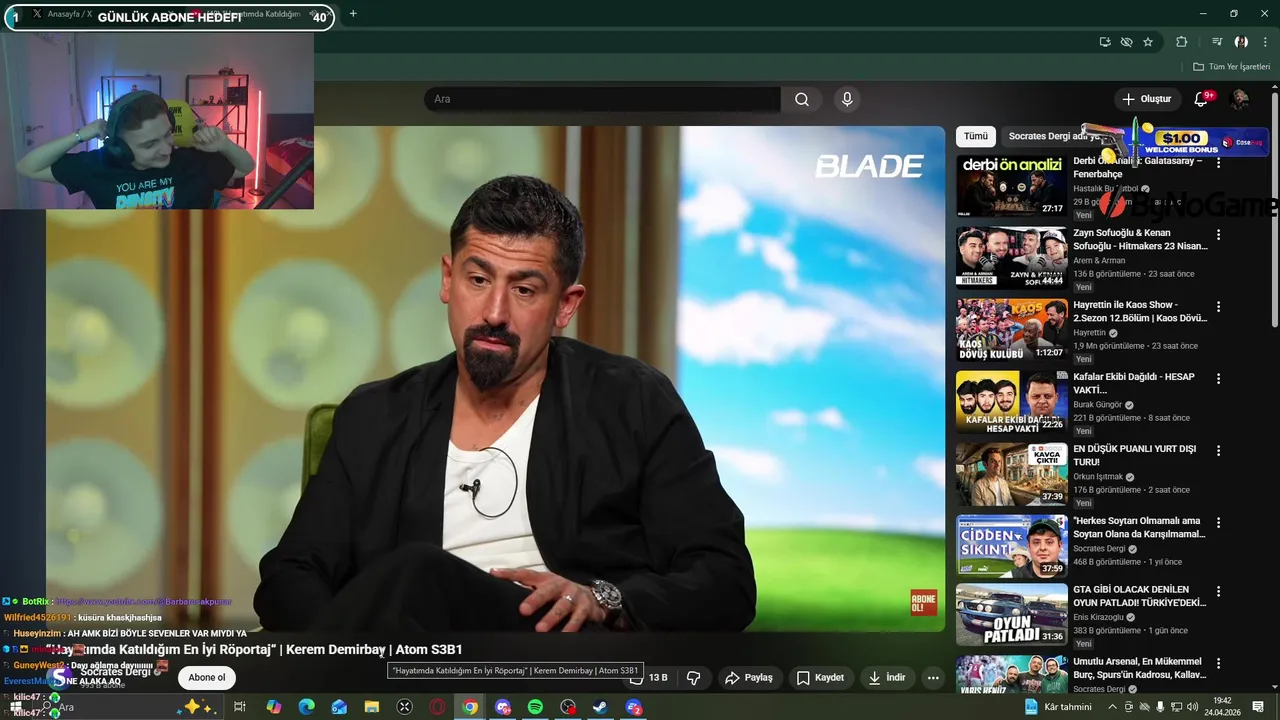Click the YouTube search magnifier button
This screenshot has height=720, width=1280.
pos(802,99)
